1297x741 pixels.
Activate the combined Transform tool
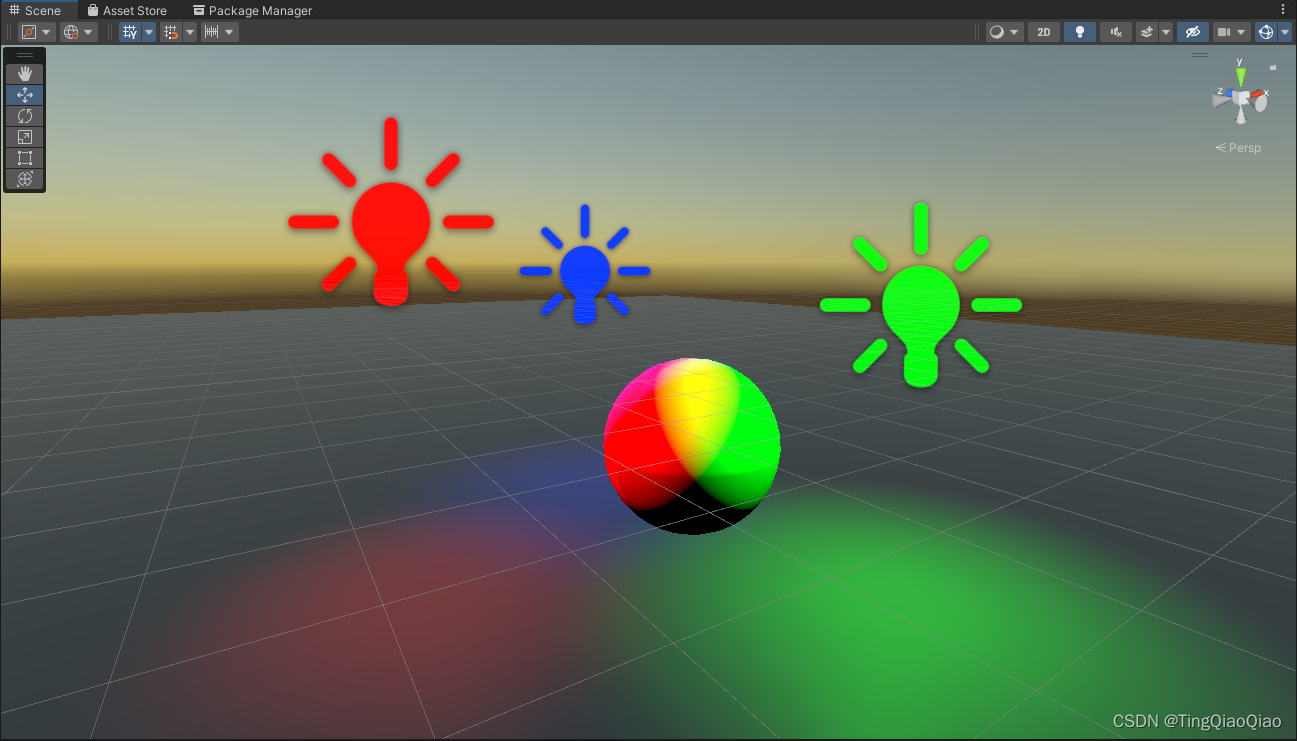[x=24, y=180]
